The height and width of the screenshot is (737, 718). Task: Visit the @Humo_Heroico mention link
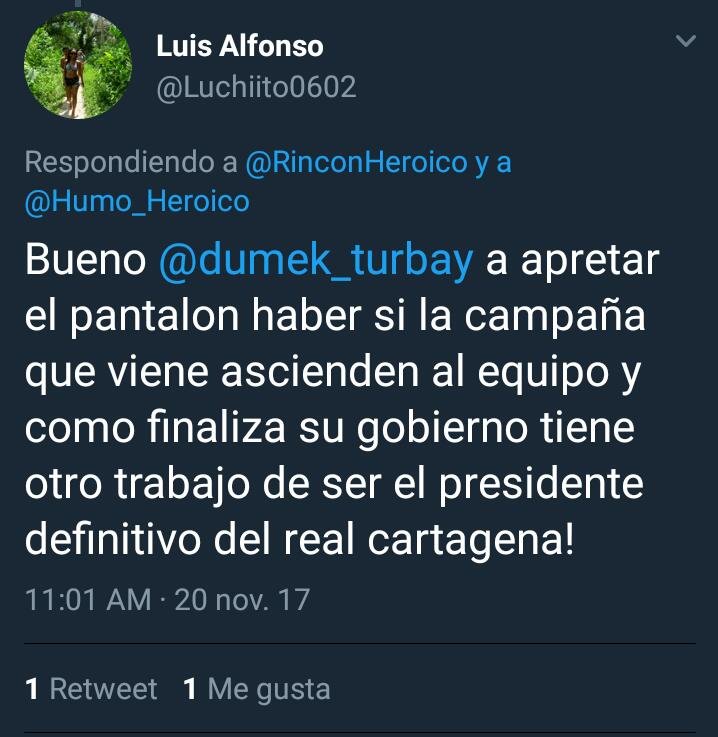(x=137, y=202)
